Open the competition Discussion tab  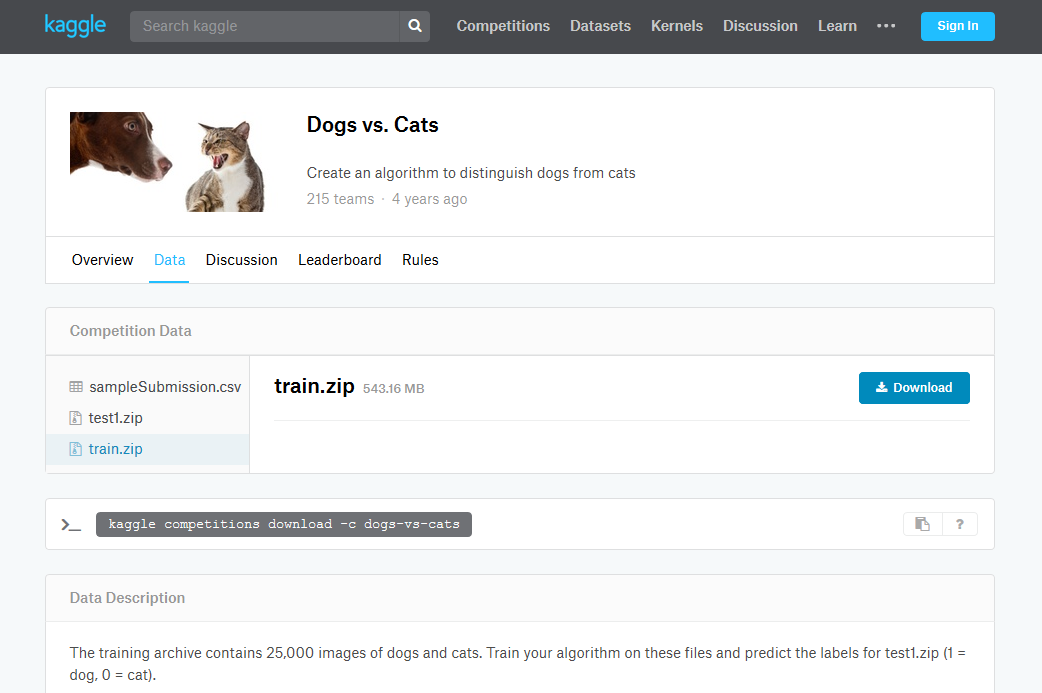click(241, 260)
